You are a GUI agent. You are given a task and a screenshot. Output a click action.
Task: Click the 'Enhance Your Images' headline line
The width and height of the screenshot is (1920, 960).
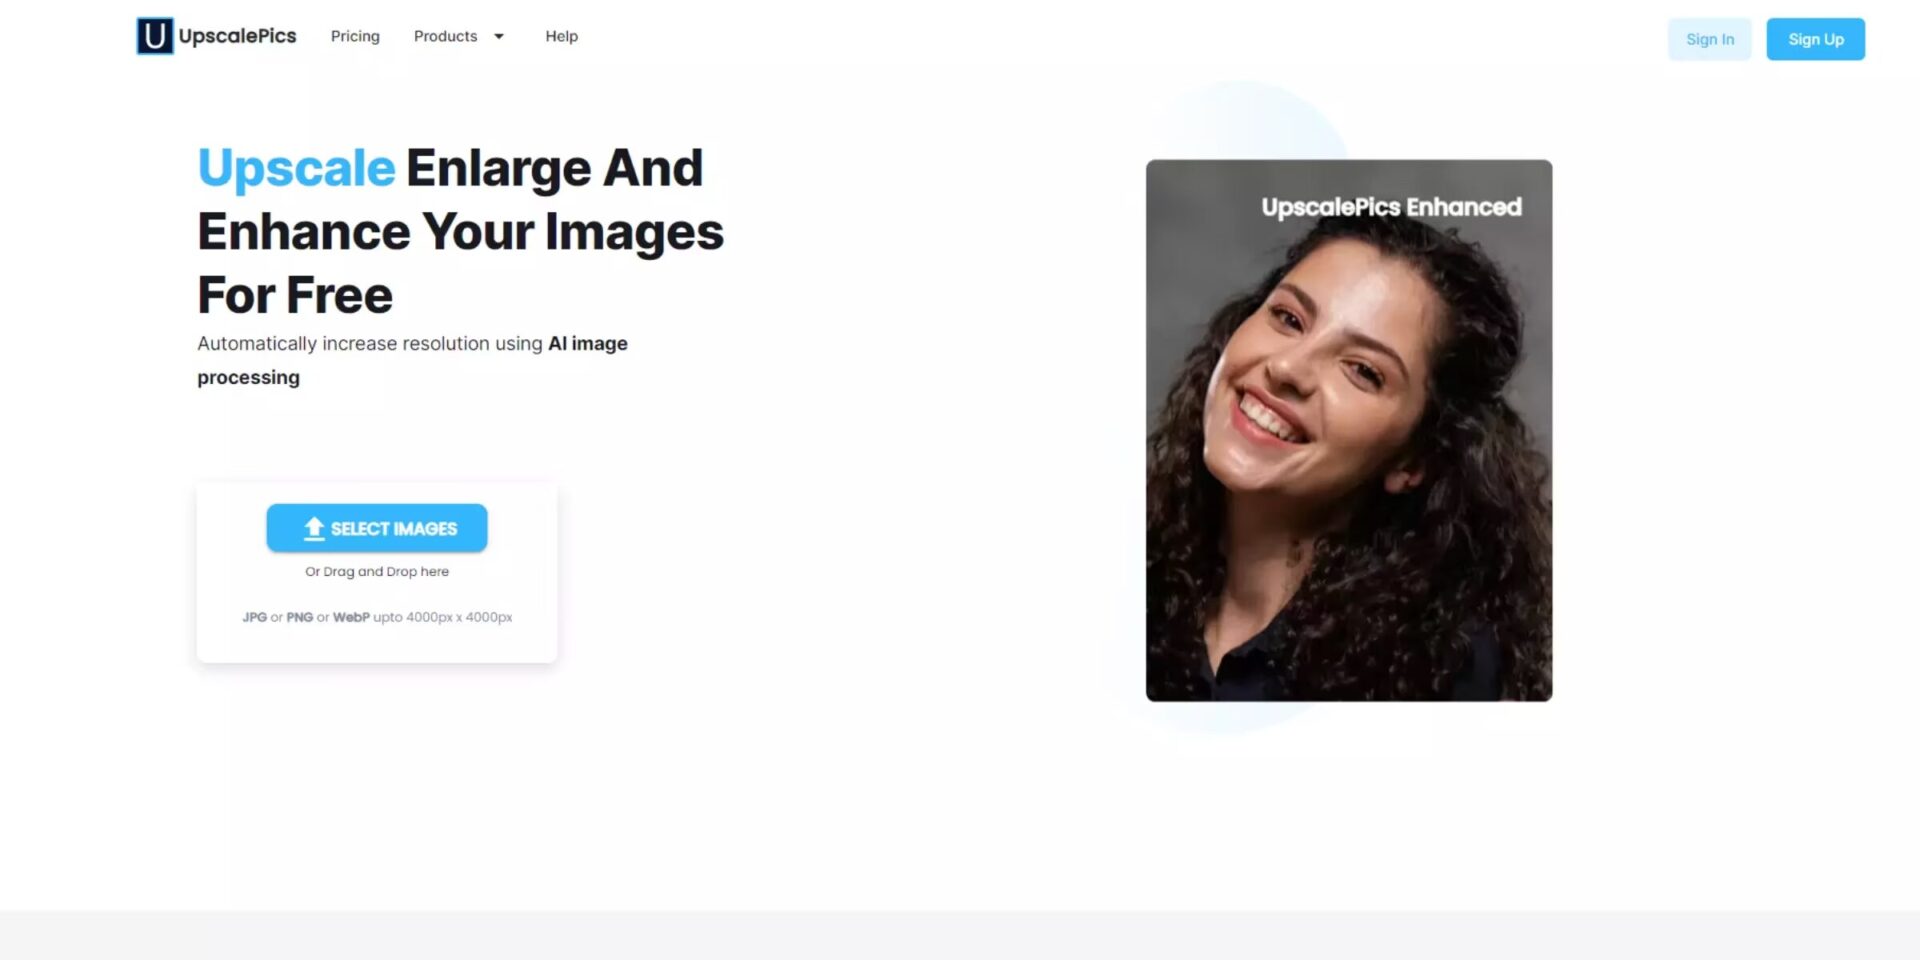click(x=460, y=232)
